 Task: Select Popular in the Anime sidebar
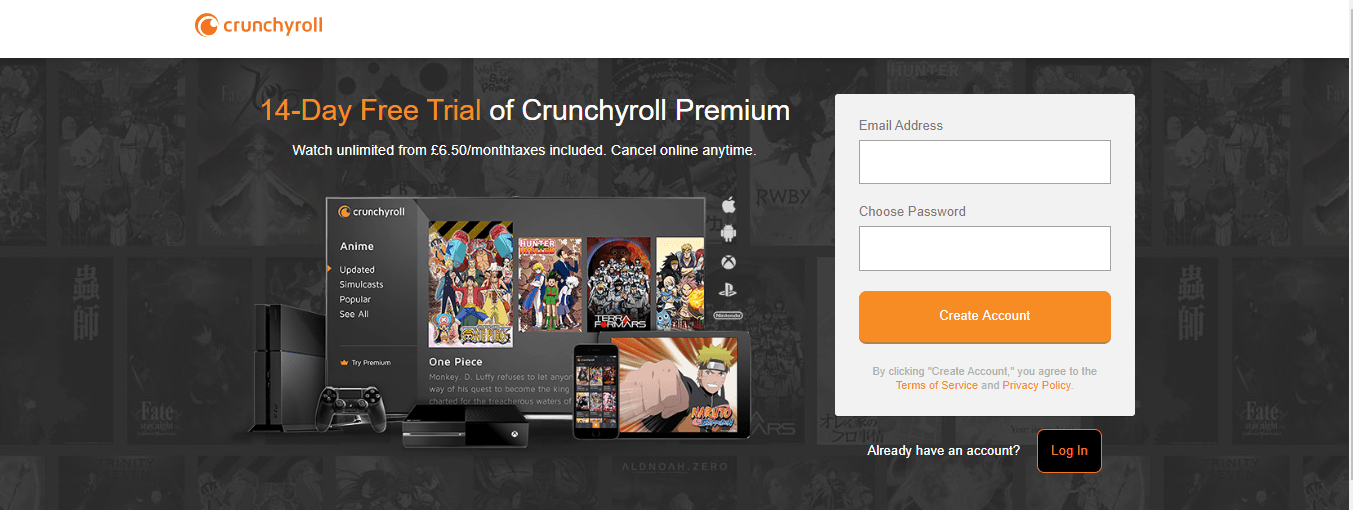[355, 299]
